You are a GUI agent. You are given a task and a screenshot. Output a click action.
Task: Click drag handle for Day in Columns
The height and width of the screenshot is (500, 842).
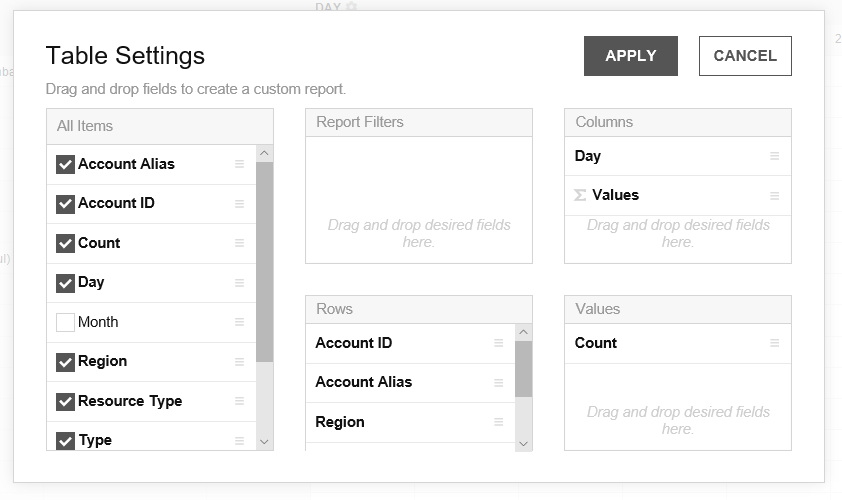[774, 156]
